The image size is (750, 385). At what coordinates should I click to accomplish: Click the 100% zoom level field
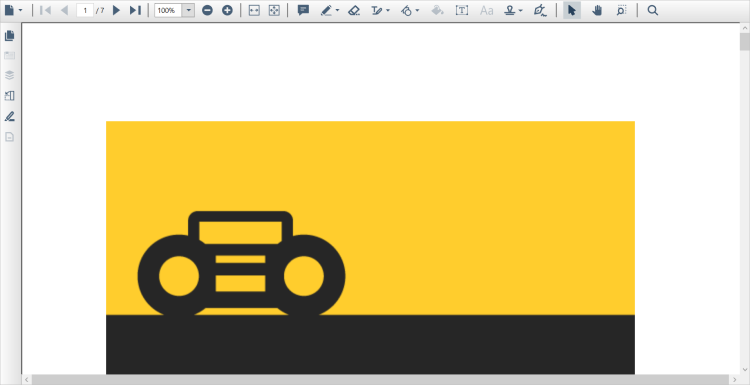168,10
